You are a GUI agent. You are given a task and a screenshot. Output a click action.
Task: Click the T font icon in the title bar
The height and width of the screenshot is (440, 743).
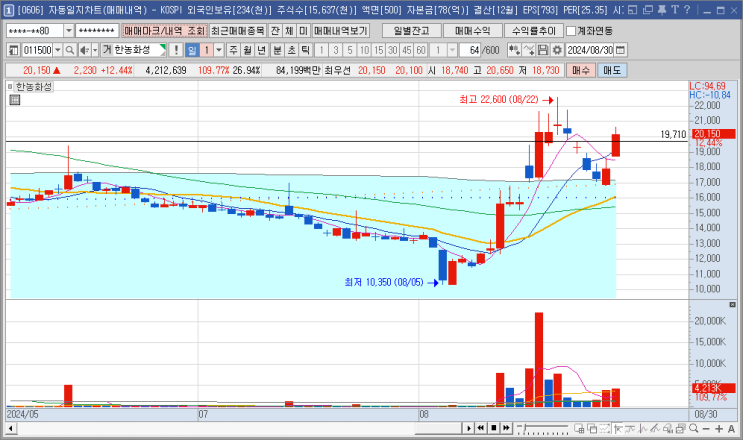pyautogui.click(x=675, y=9)
